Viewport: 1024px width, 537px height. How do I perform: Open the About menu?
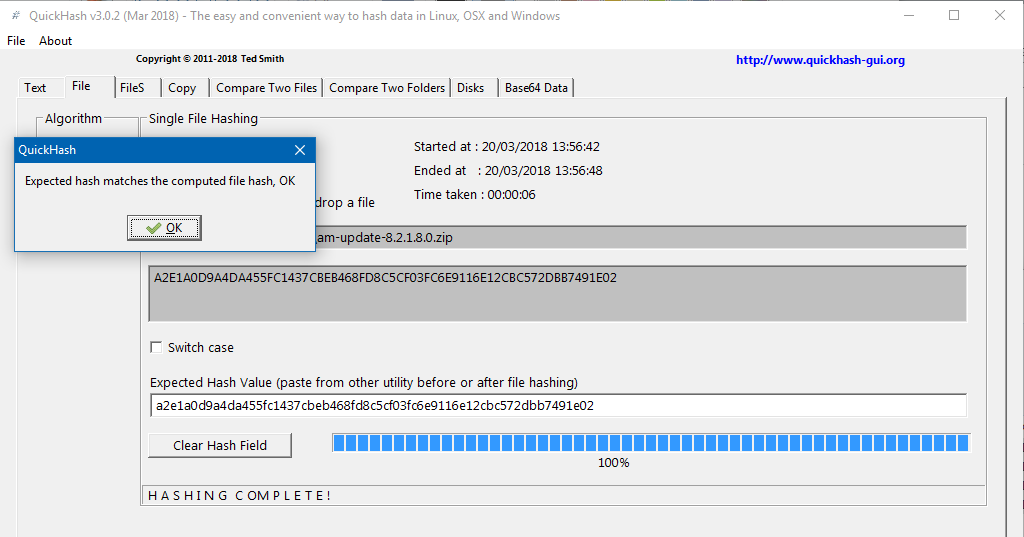pos(56,41)
